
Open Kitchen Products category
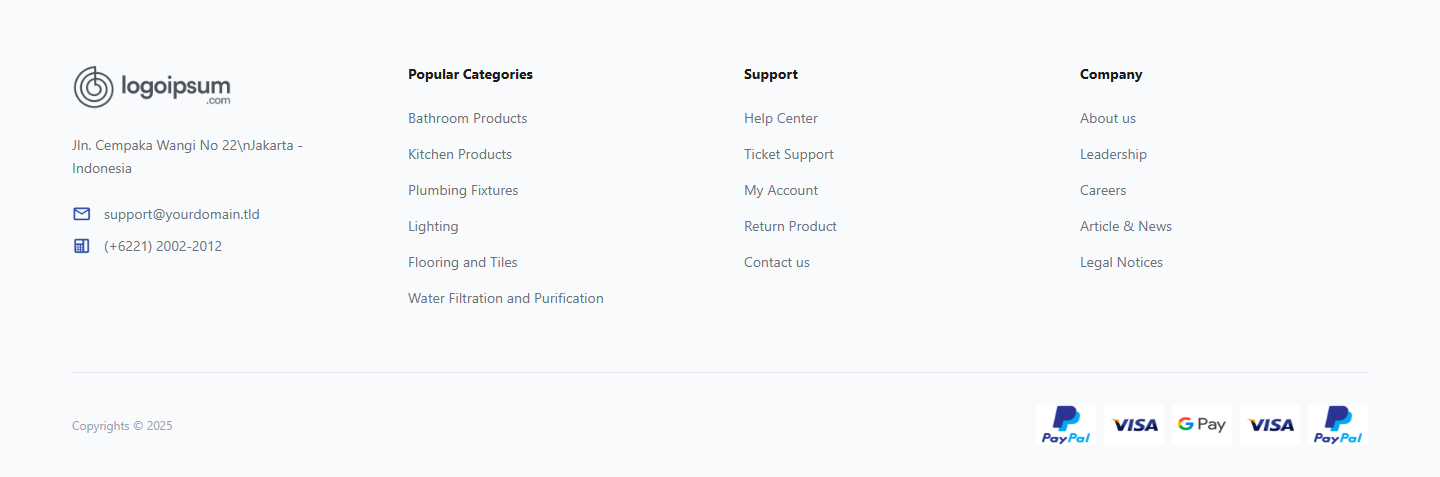pos(459,154)
